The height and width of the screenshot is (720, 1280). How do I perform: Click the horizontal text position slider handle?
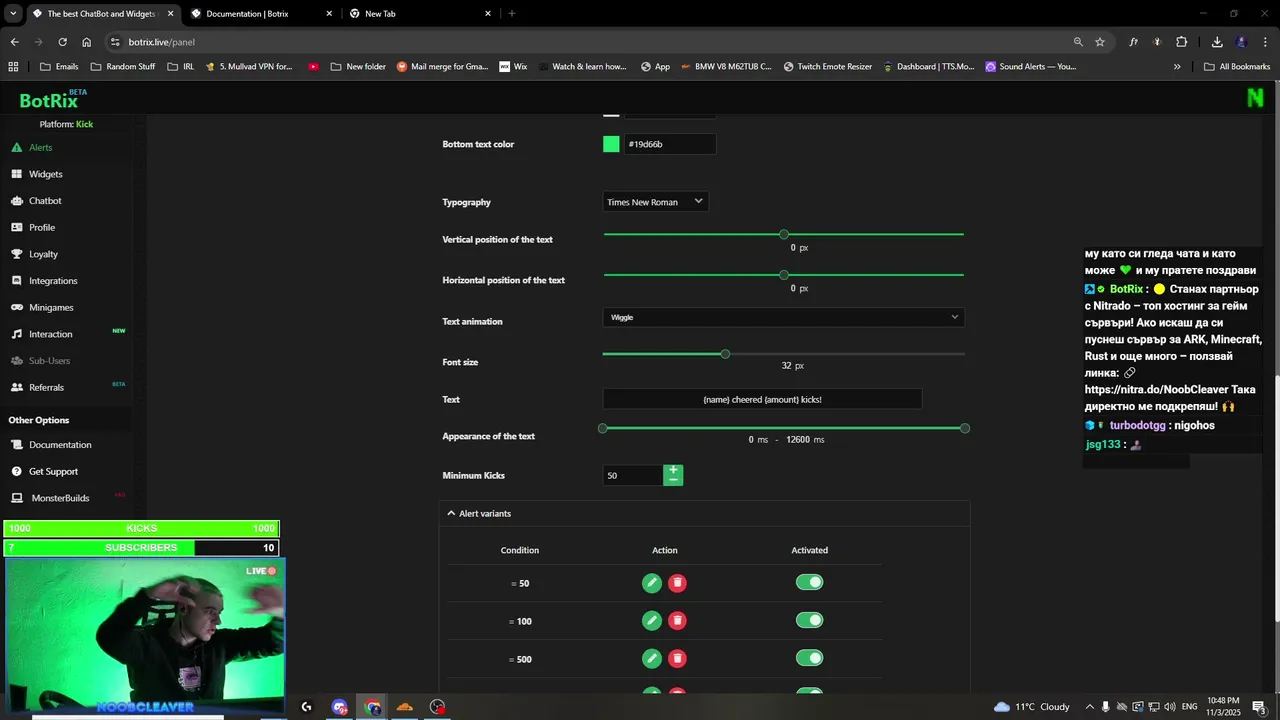pyautogui.click(x=784, y=275)
